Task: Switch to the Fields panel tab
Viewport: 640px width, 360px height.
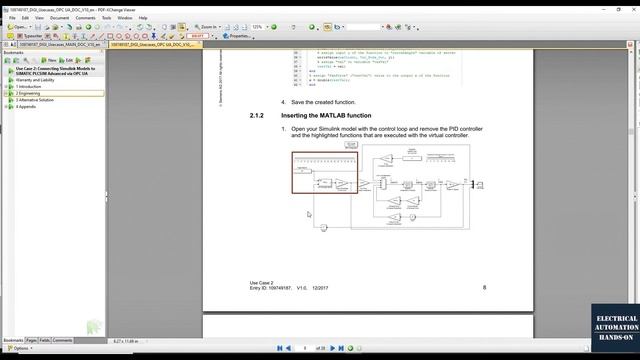Action: (x=45, y=340)
